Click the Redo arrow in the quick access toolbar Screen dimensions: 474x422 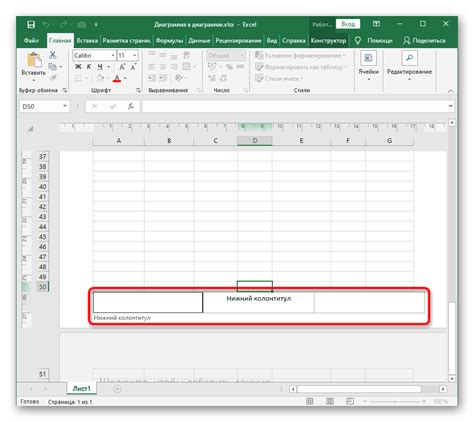tap(63, 24)
